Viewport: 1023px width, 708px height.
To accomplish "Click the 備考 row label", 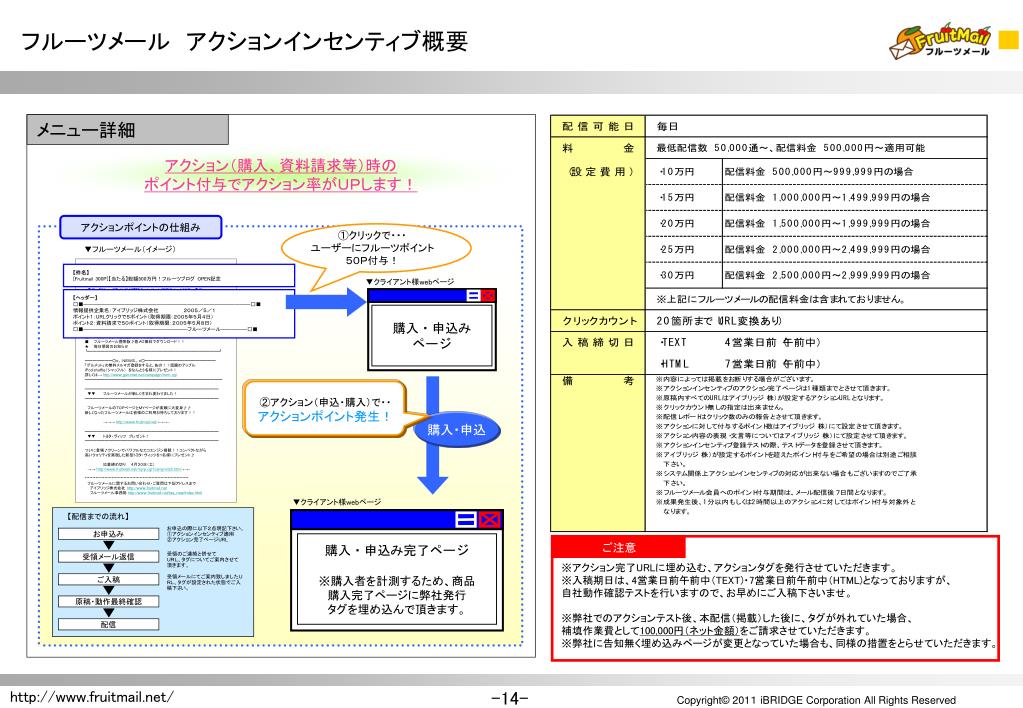I will click(x=598, y=380).
